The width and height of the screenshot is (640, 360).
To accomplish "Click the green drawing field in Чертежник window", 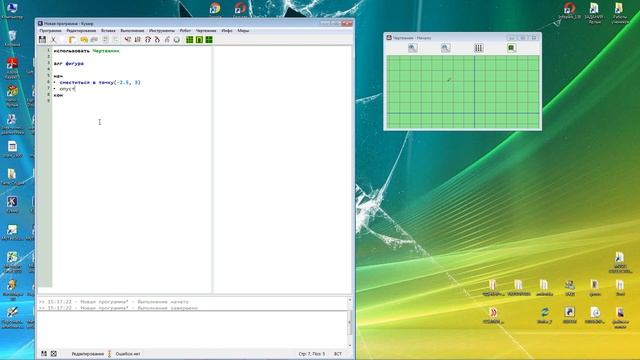I will coord(463,91).
